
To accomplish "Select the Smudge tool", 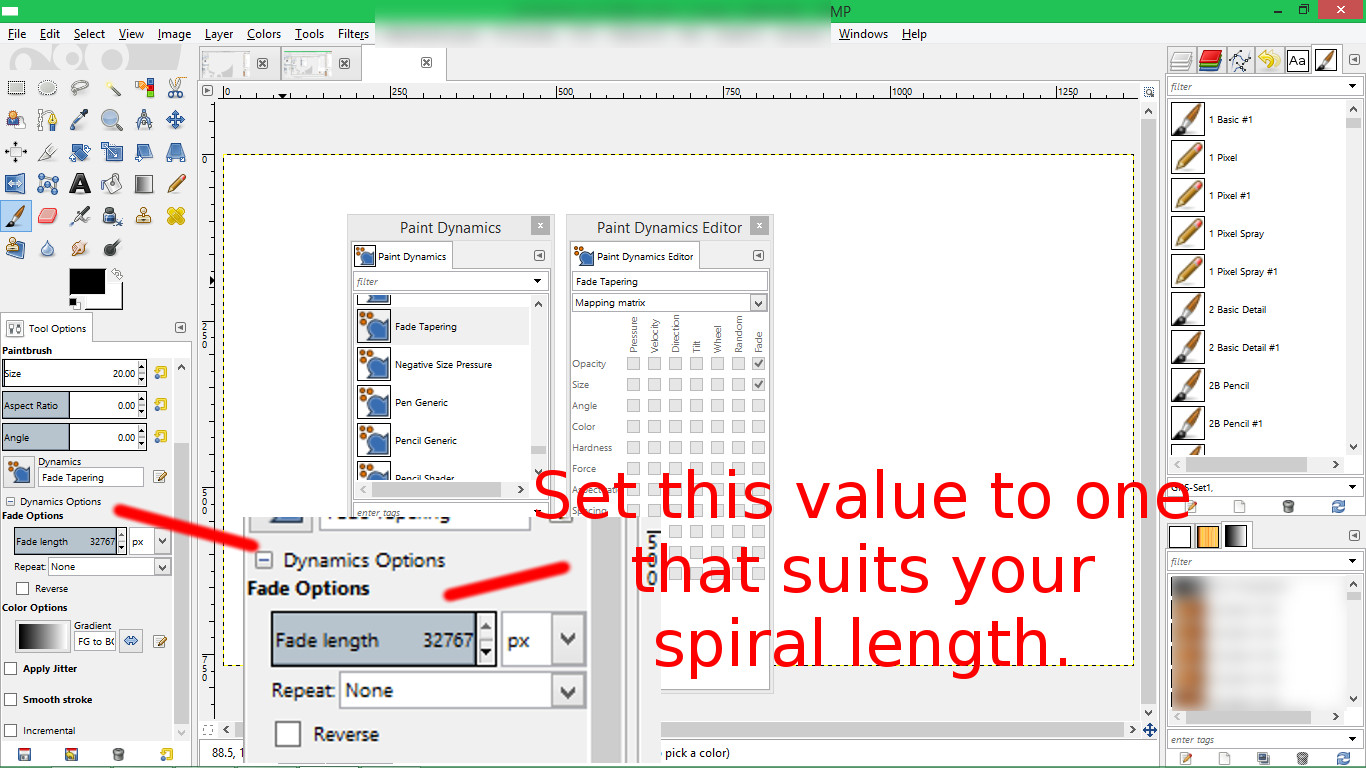I will (80, 248).
